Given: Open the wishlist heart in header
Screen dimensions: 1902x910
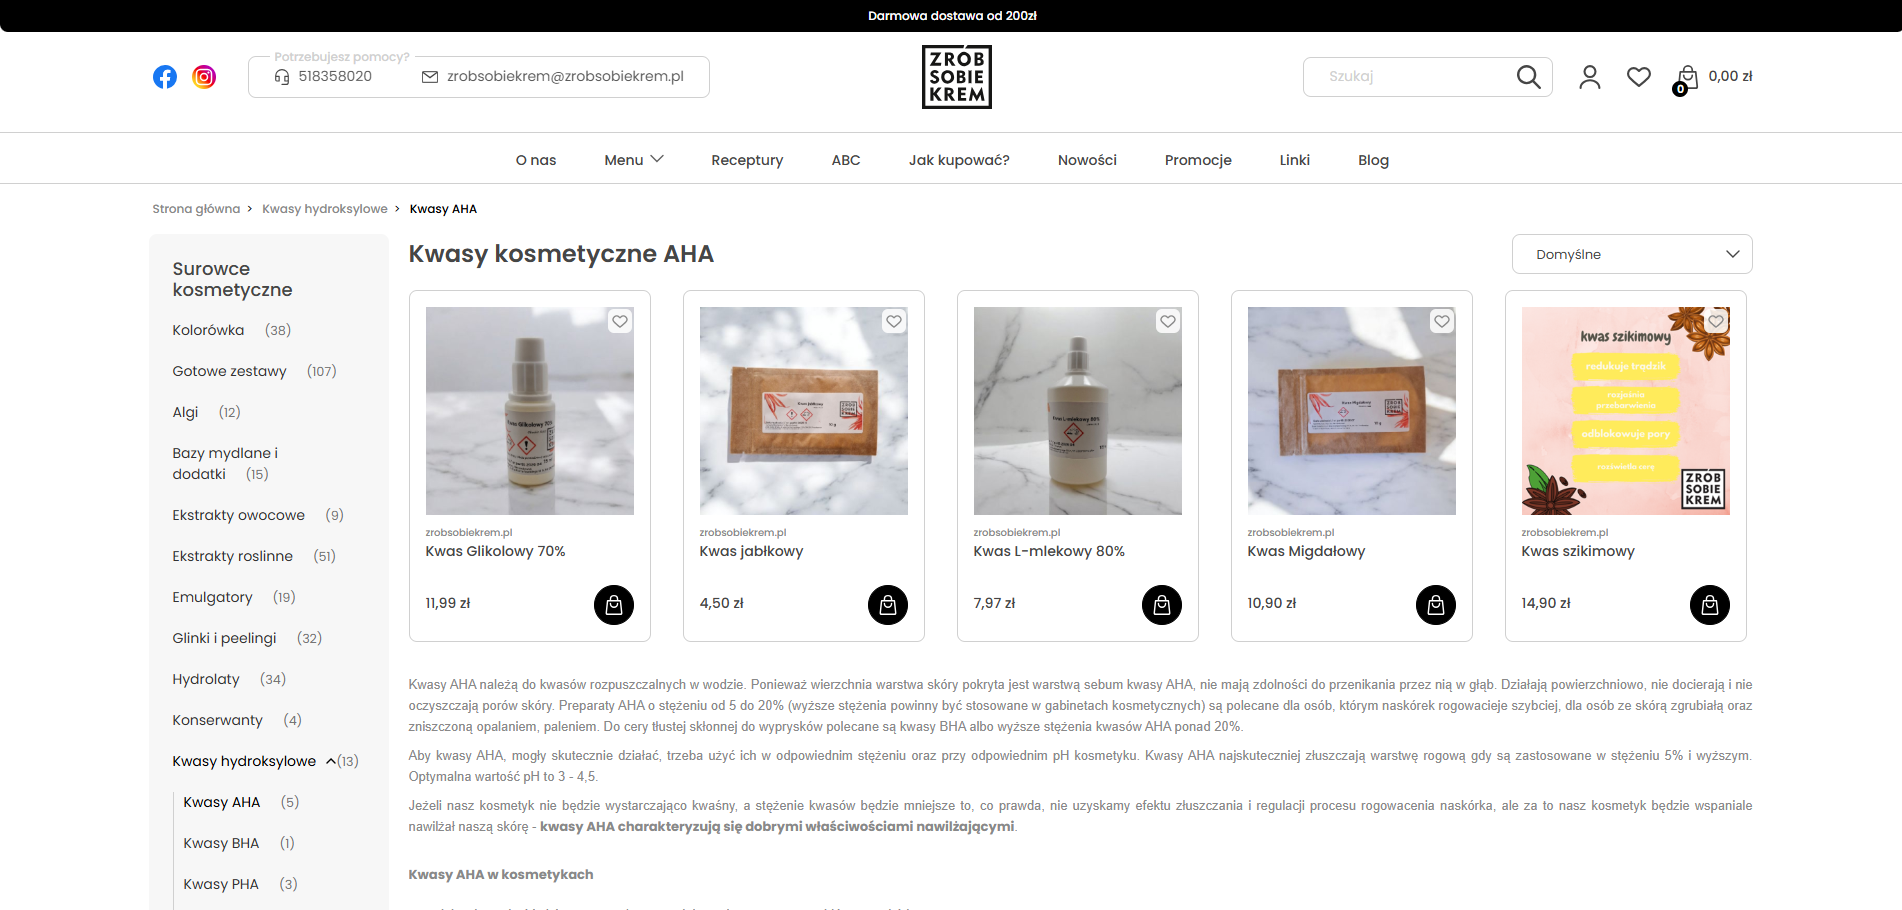Looking at the screenshot, I should [x=1639, y=77].
